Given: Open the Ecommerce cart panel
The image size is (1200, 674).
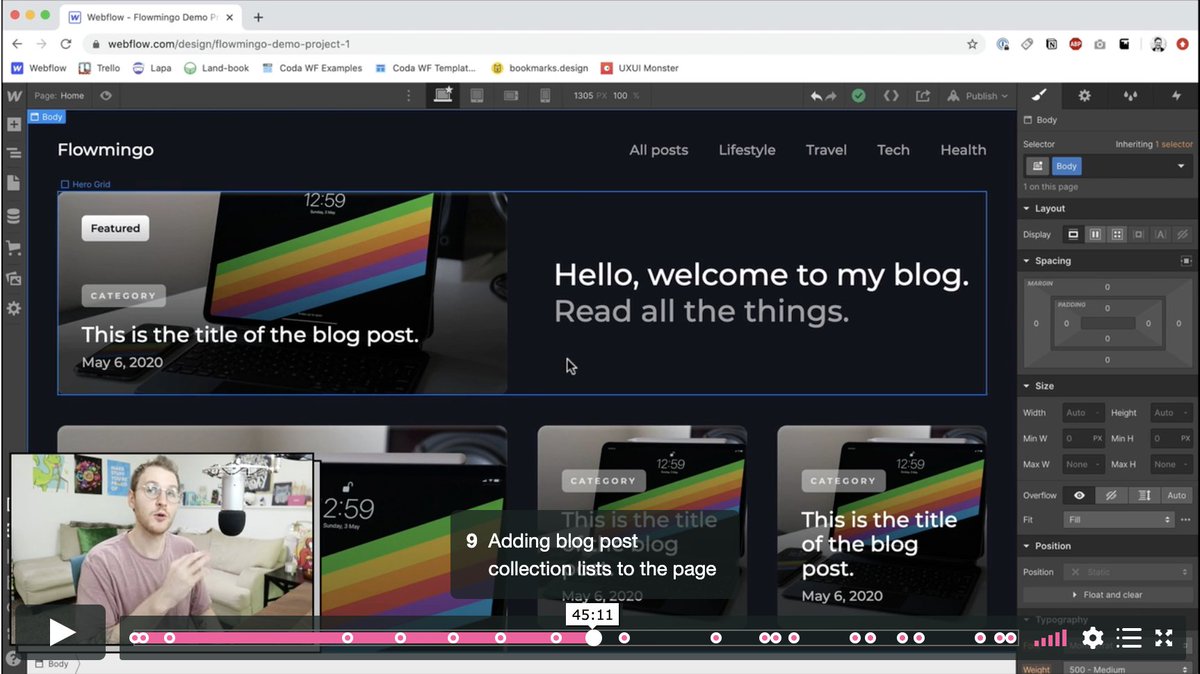Looking at the screenshot, I should (x=14, y=247).
